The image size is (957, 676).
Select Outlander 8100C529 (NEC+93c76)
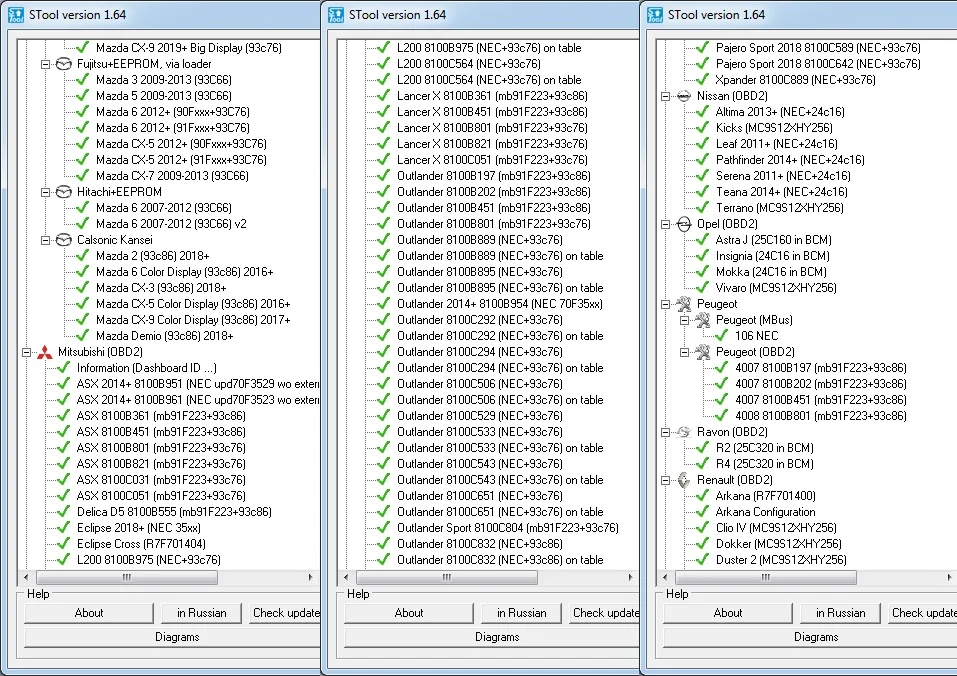pyautogui.click(x=479, y=416)
